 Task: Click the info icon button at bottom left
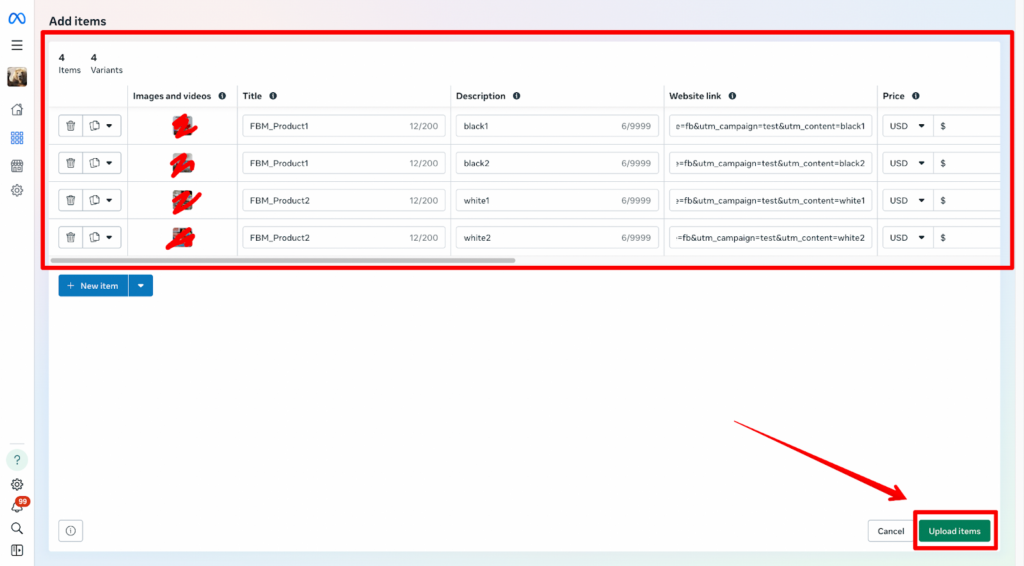pyautogui.click(x=71, y=531)
